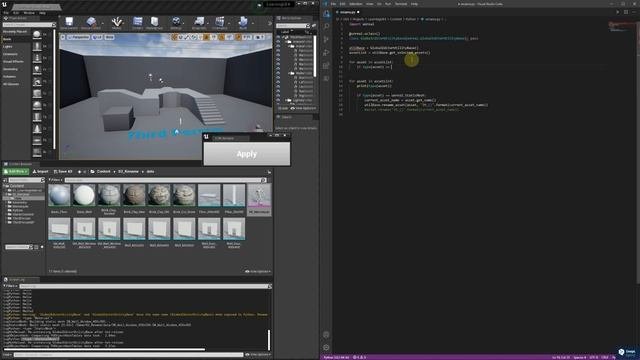Viewport: 640px width, 360px height.
Task: Expand the Unreal toolbar overflow arrow
Action: tap(270, 24)
